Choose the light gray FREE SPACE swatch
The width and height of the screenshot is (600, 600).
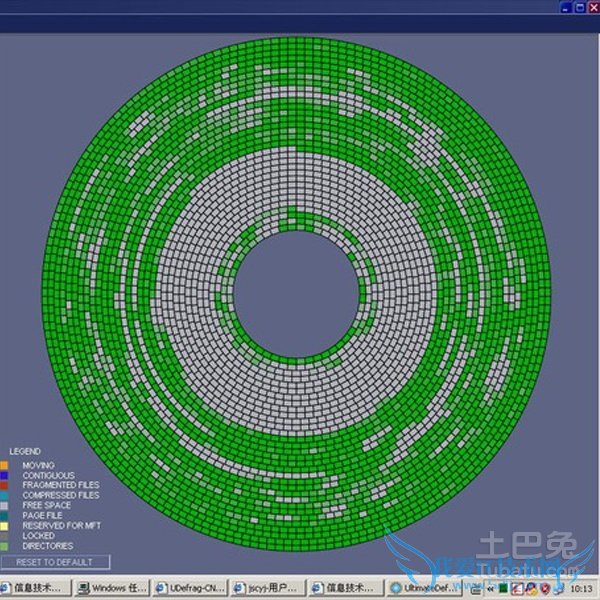(x=4, y=505)
